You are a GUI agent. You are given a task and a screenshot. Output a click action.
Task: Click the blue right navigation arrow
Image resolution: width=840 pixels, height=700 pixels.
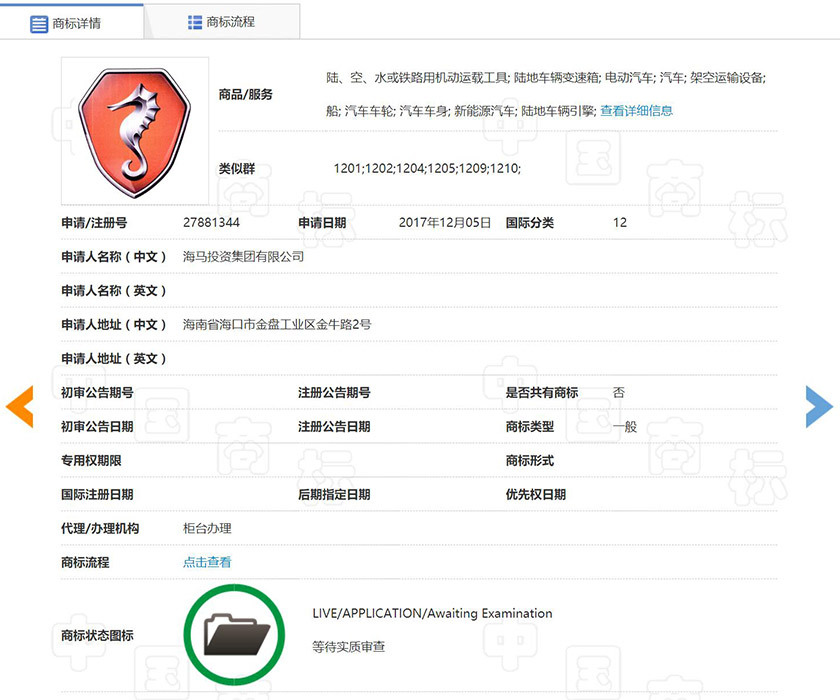[x=820, y=407]
